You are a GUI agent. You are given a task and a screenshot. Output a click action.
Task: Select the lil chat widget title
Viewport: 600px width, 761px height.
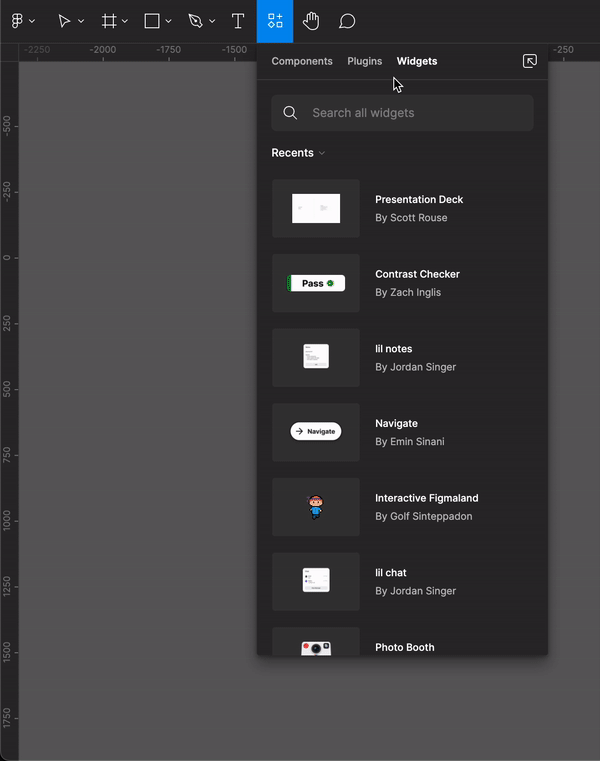pos(391,573)
